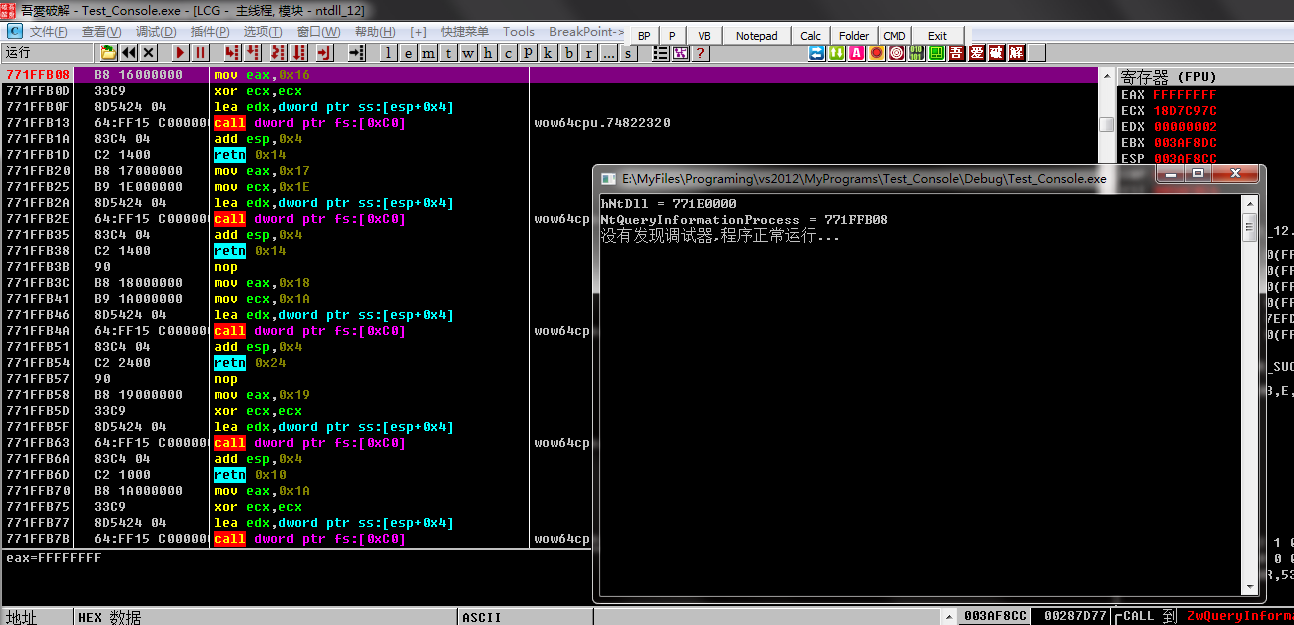Open the file-open folder icon

coord(108,52)
